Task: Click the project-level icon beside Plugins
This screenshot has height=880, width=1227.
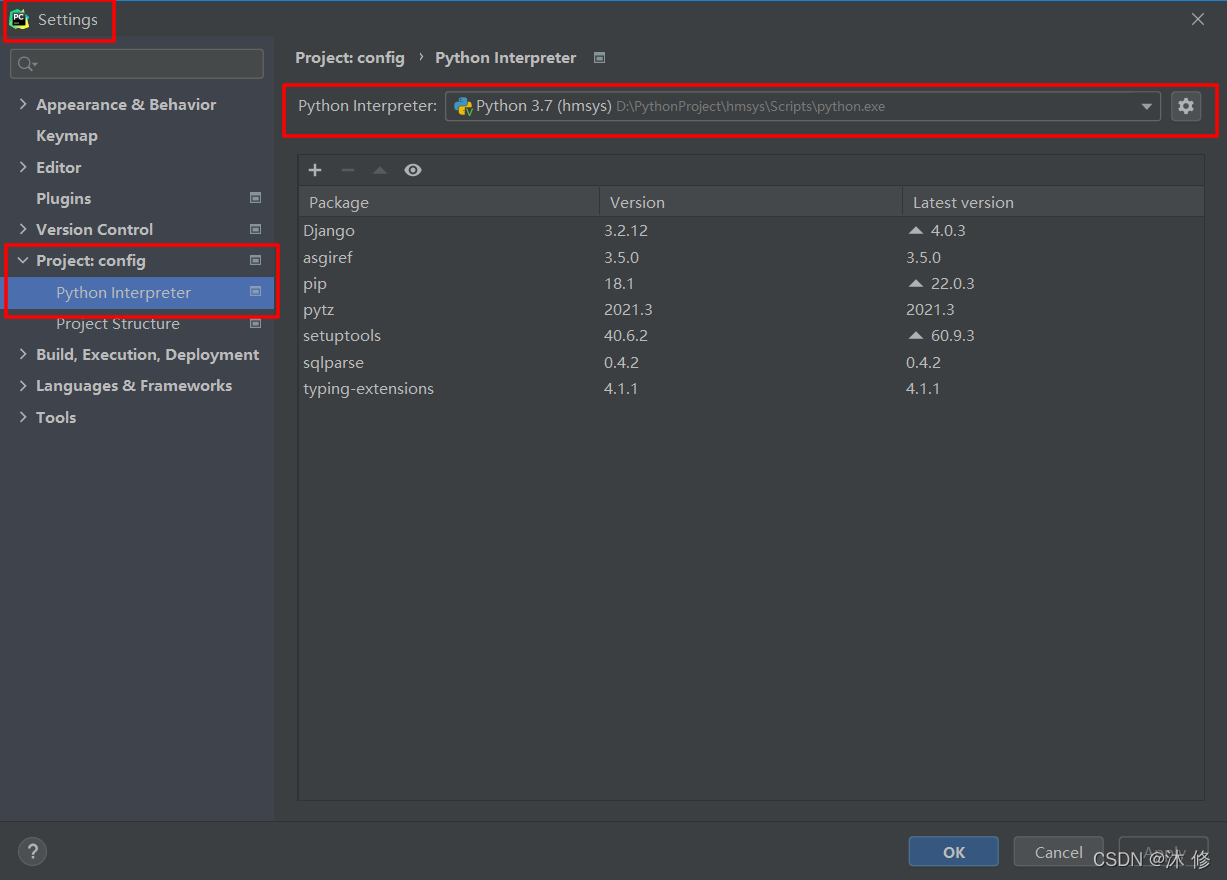Action: 255,198
